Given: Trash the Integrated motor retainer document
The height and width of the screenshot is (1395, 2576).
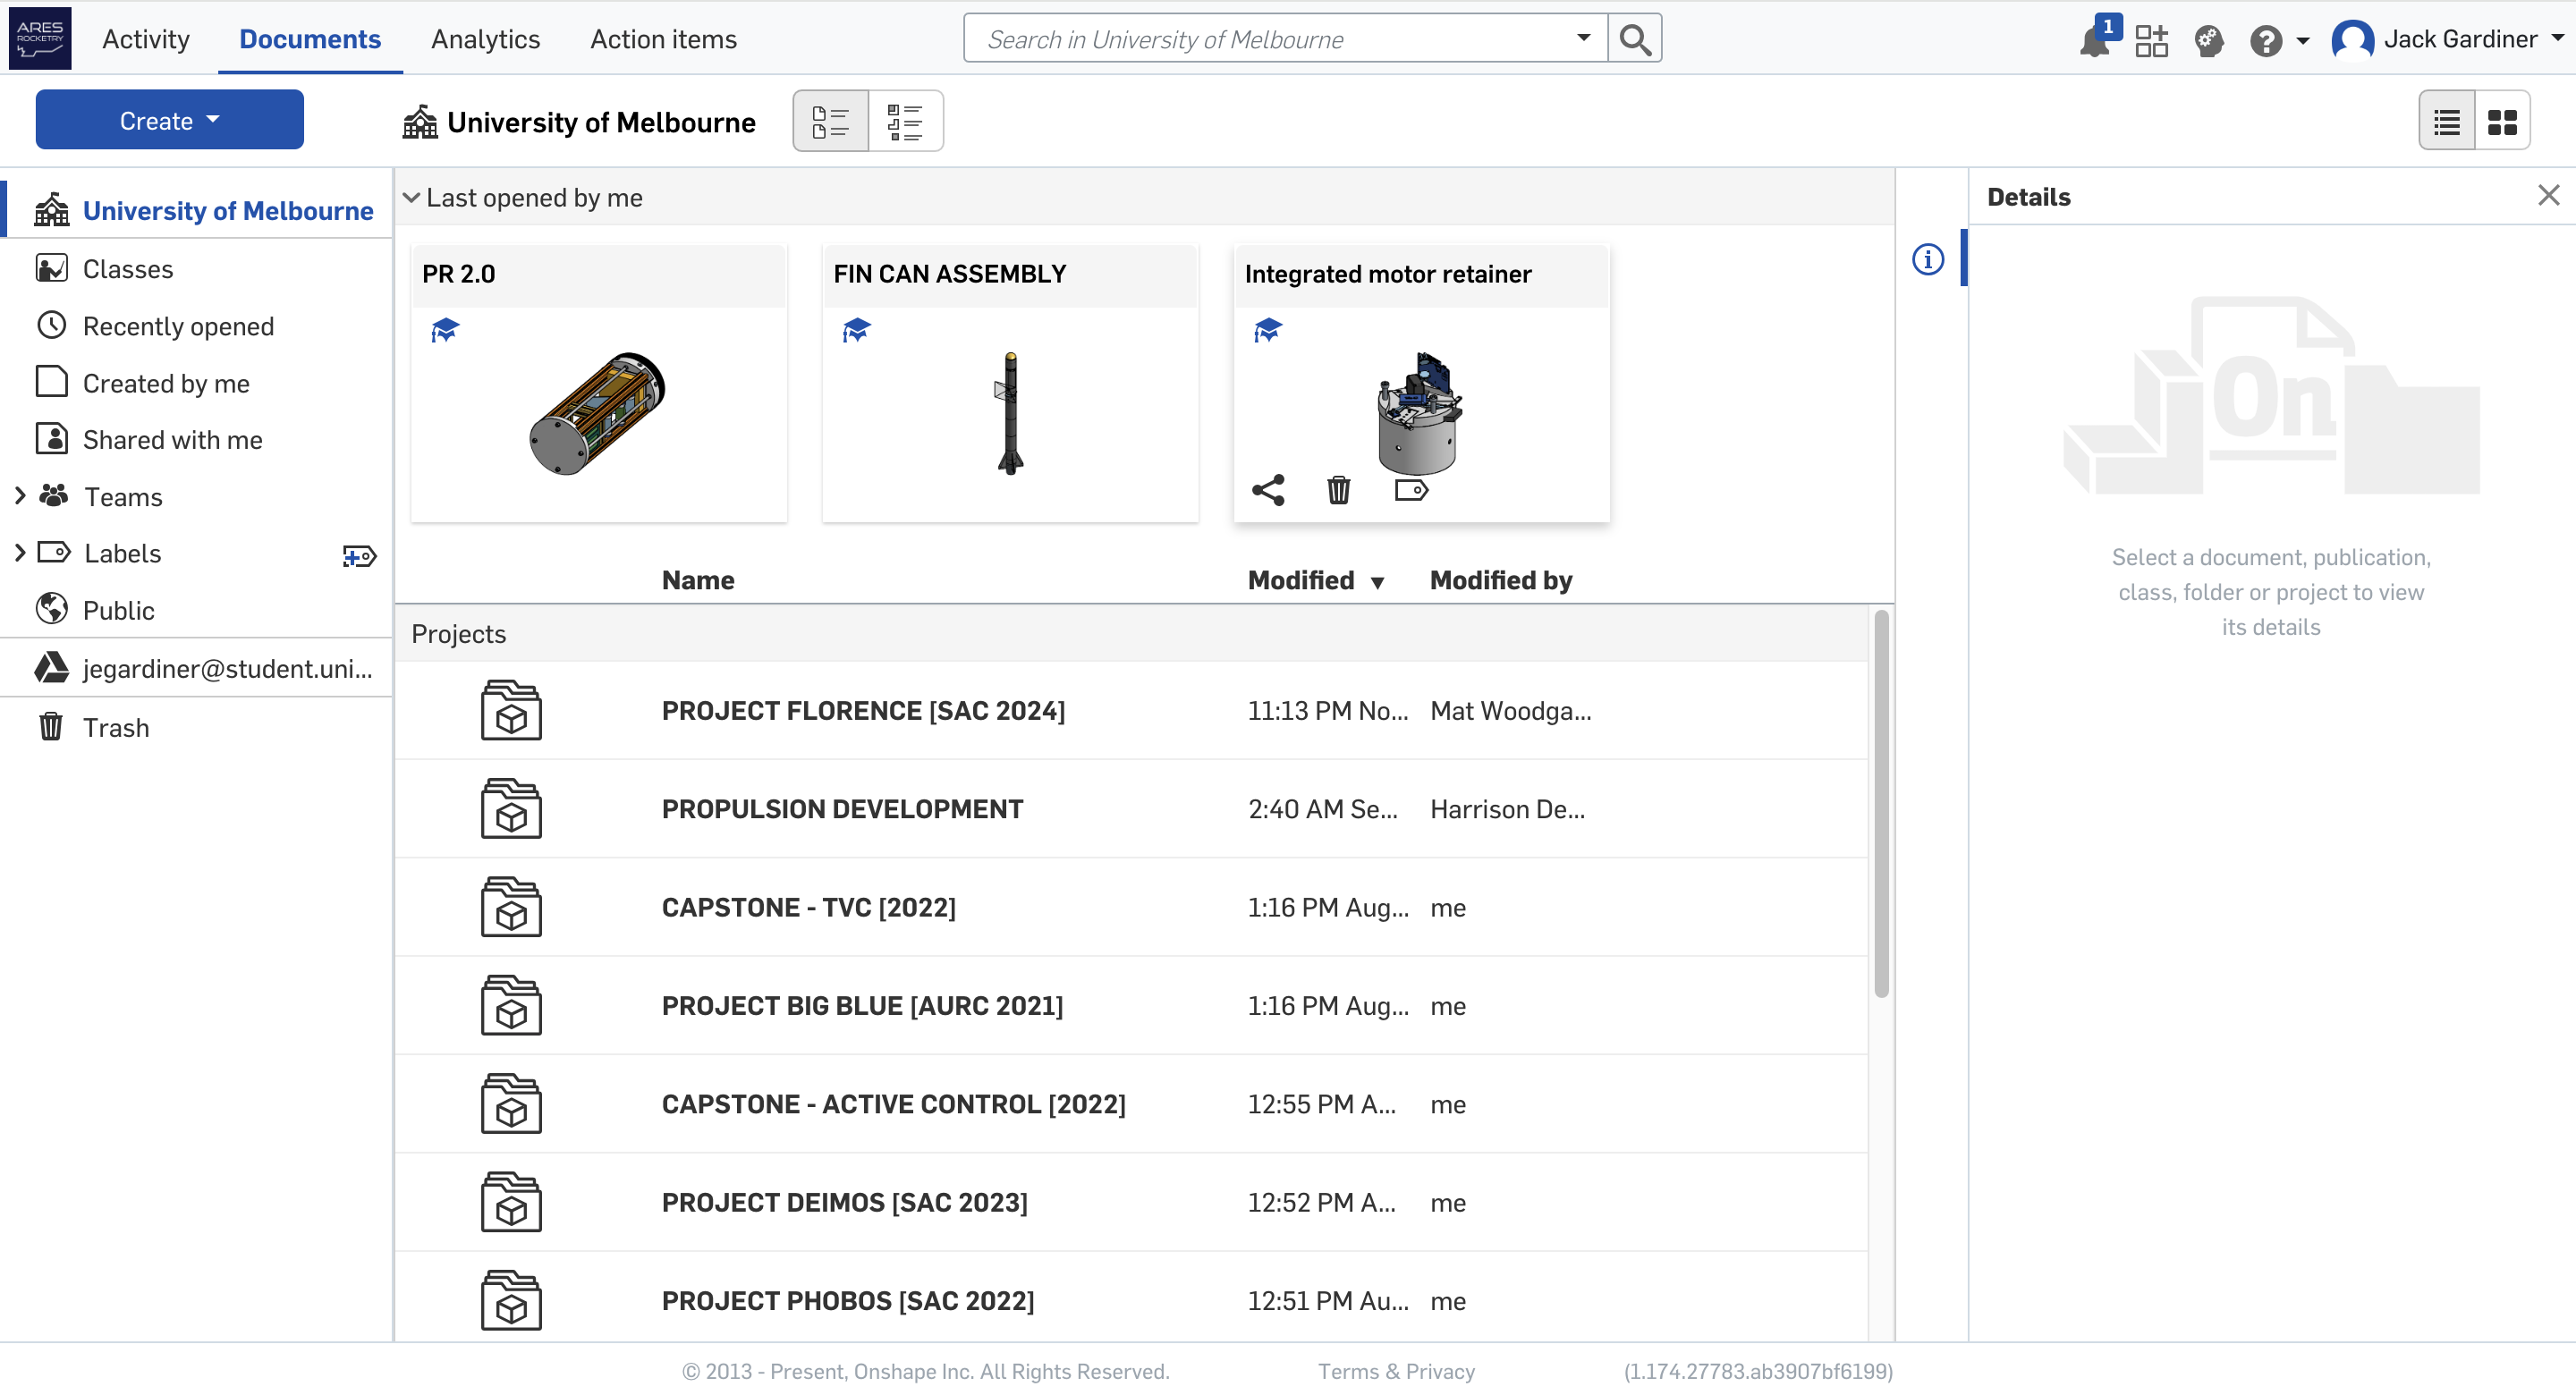Looking at the screenshot, I should 1338,490.
